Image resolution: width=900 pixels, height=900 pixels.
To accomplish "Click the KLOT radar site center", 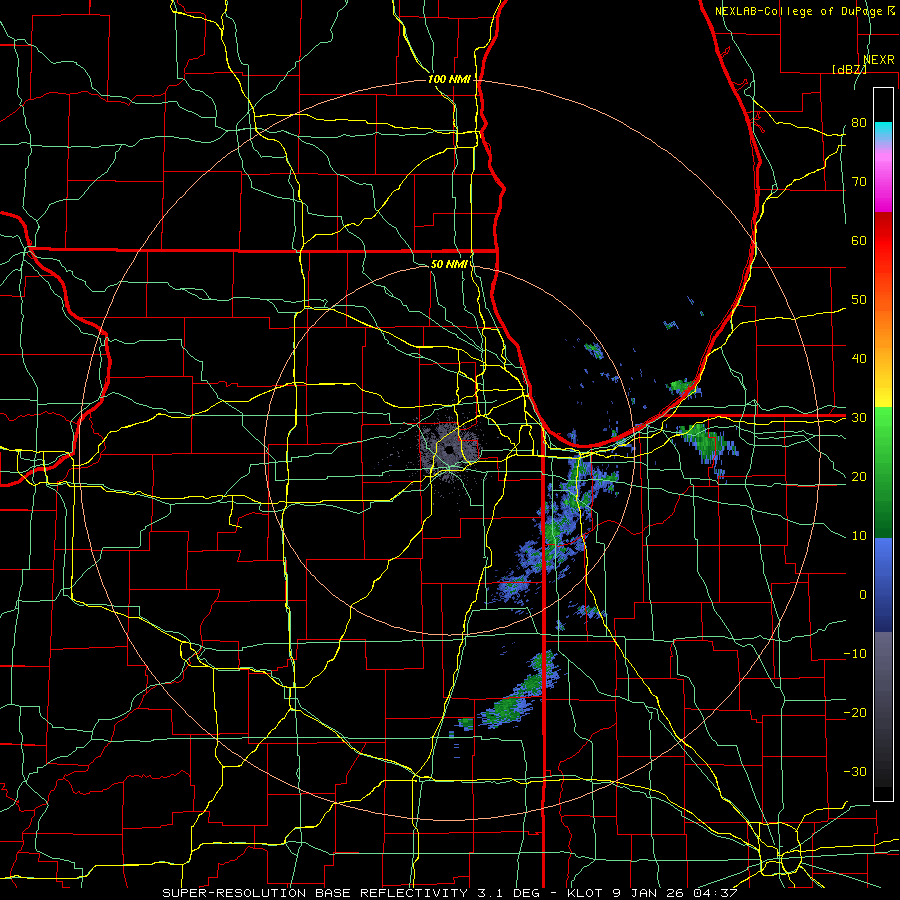I will tap(449, 449).
